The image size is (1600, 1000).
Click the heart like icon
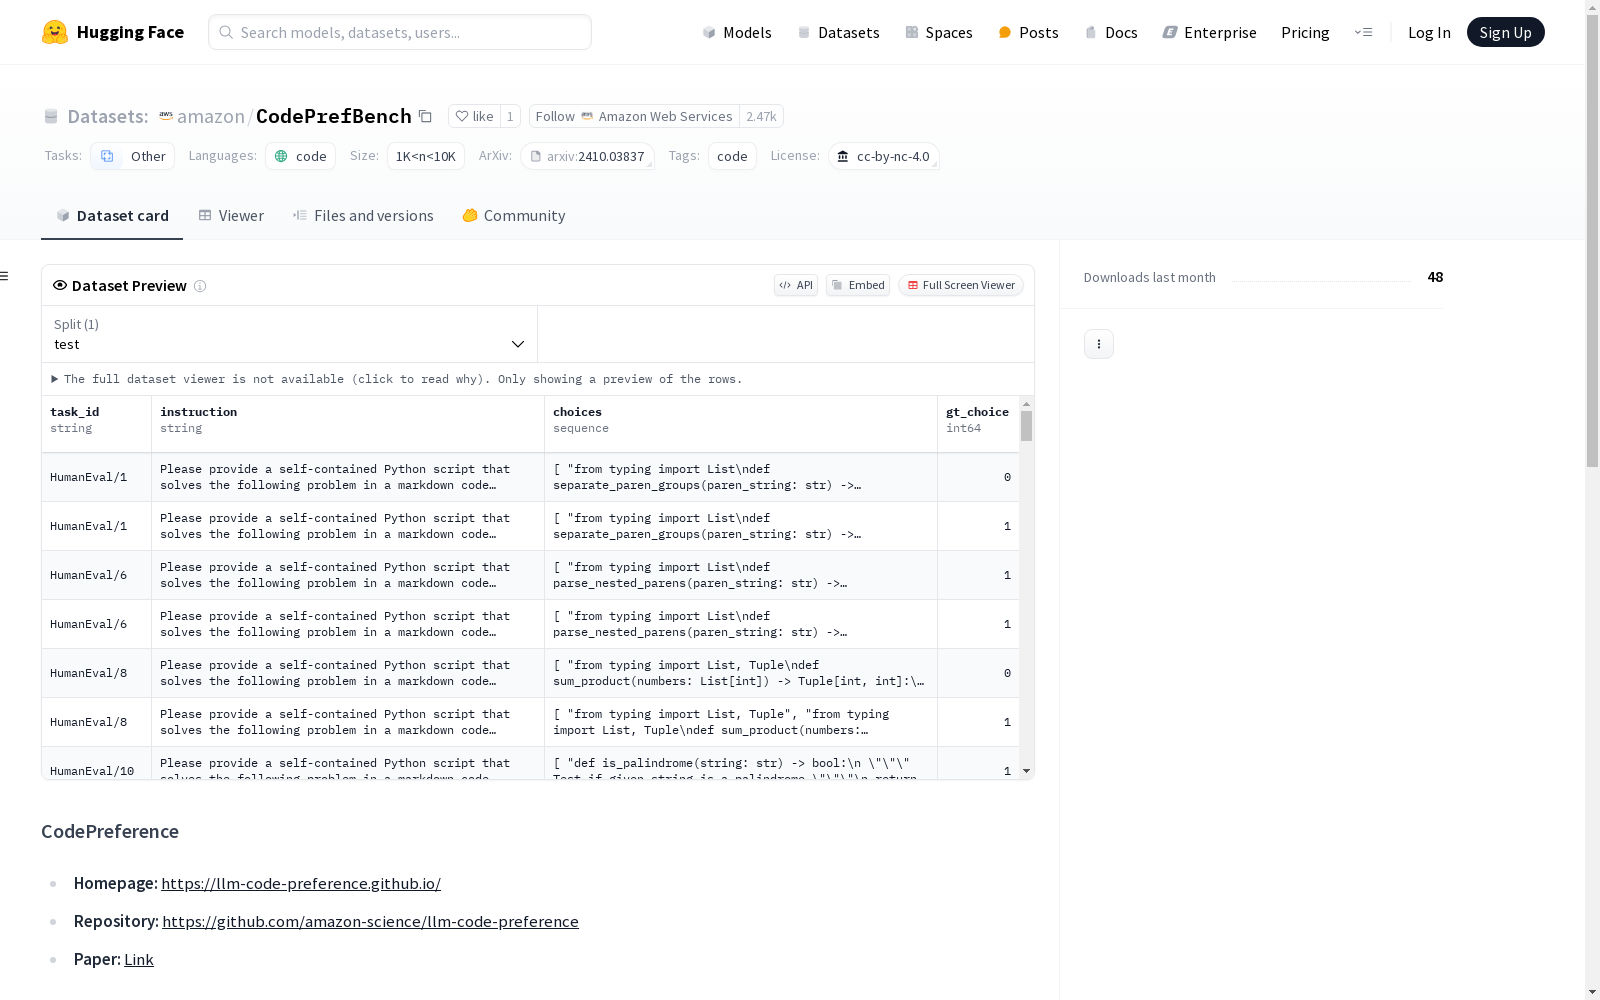(462, 116)
